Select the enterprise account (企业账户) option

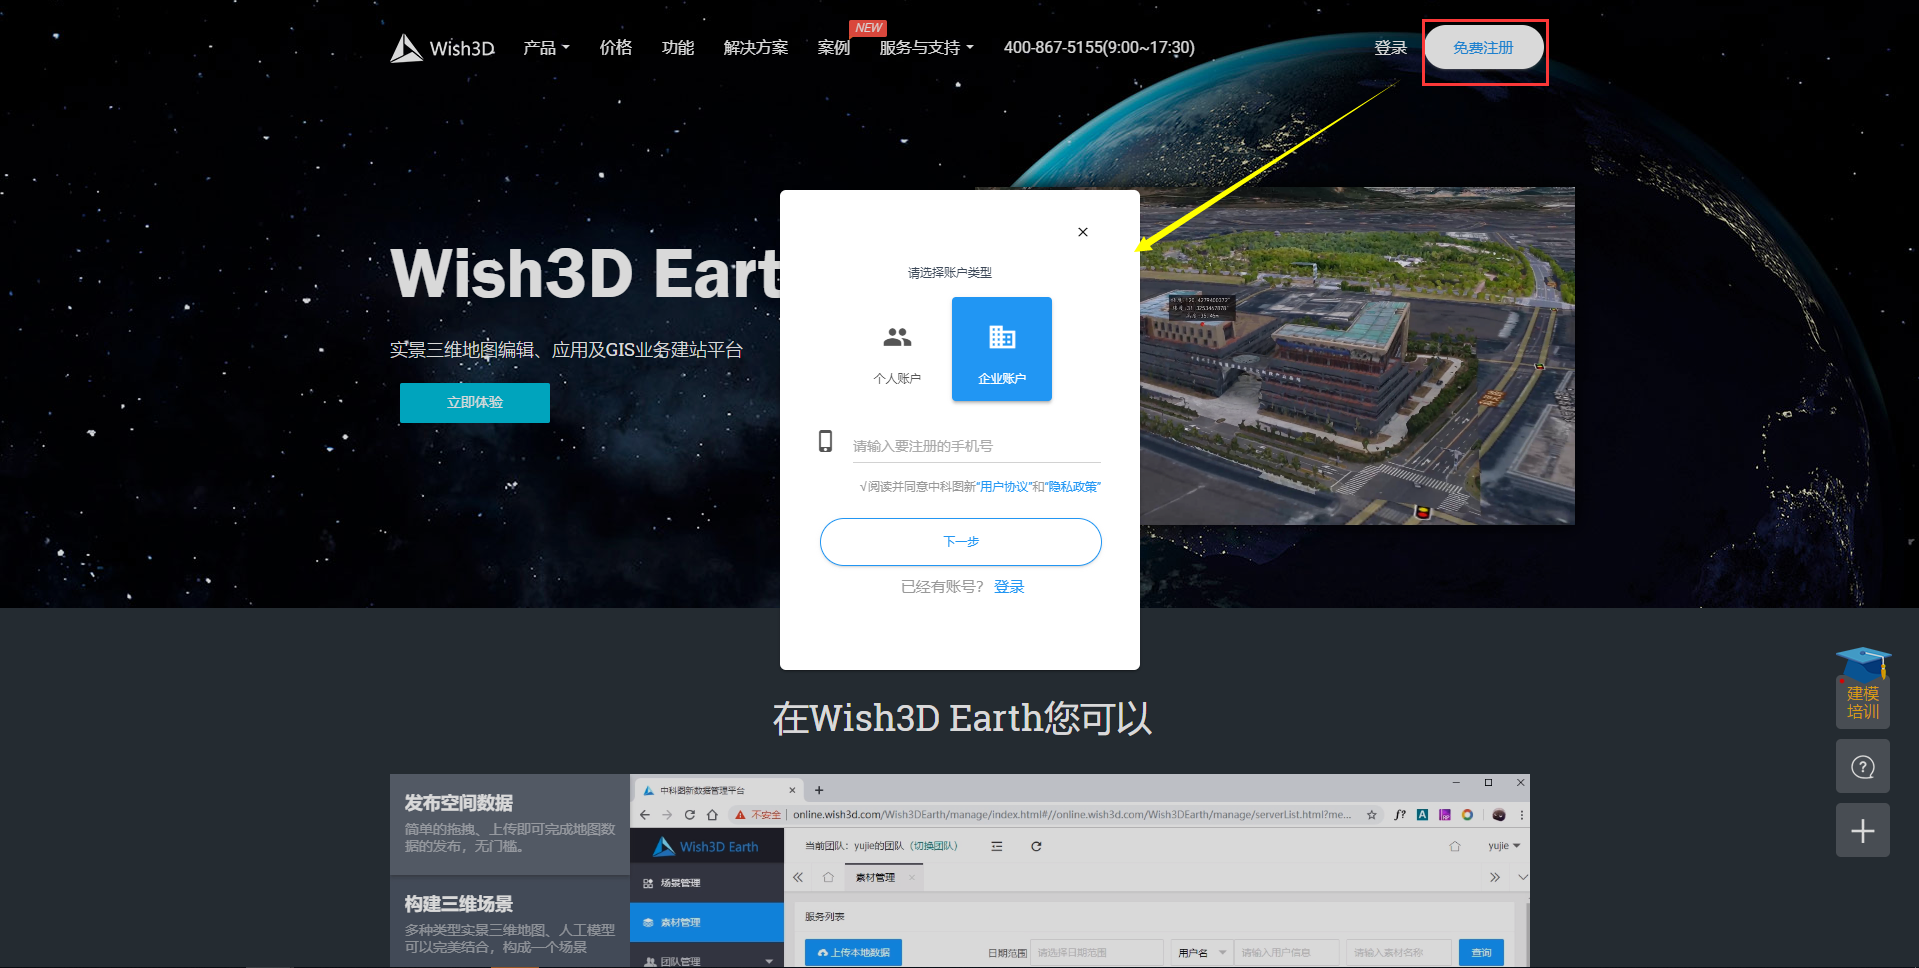click(1001, 350)
